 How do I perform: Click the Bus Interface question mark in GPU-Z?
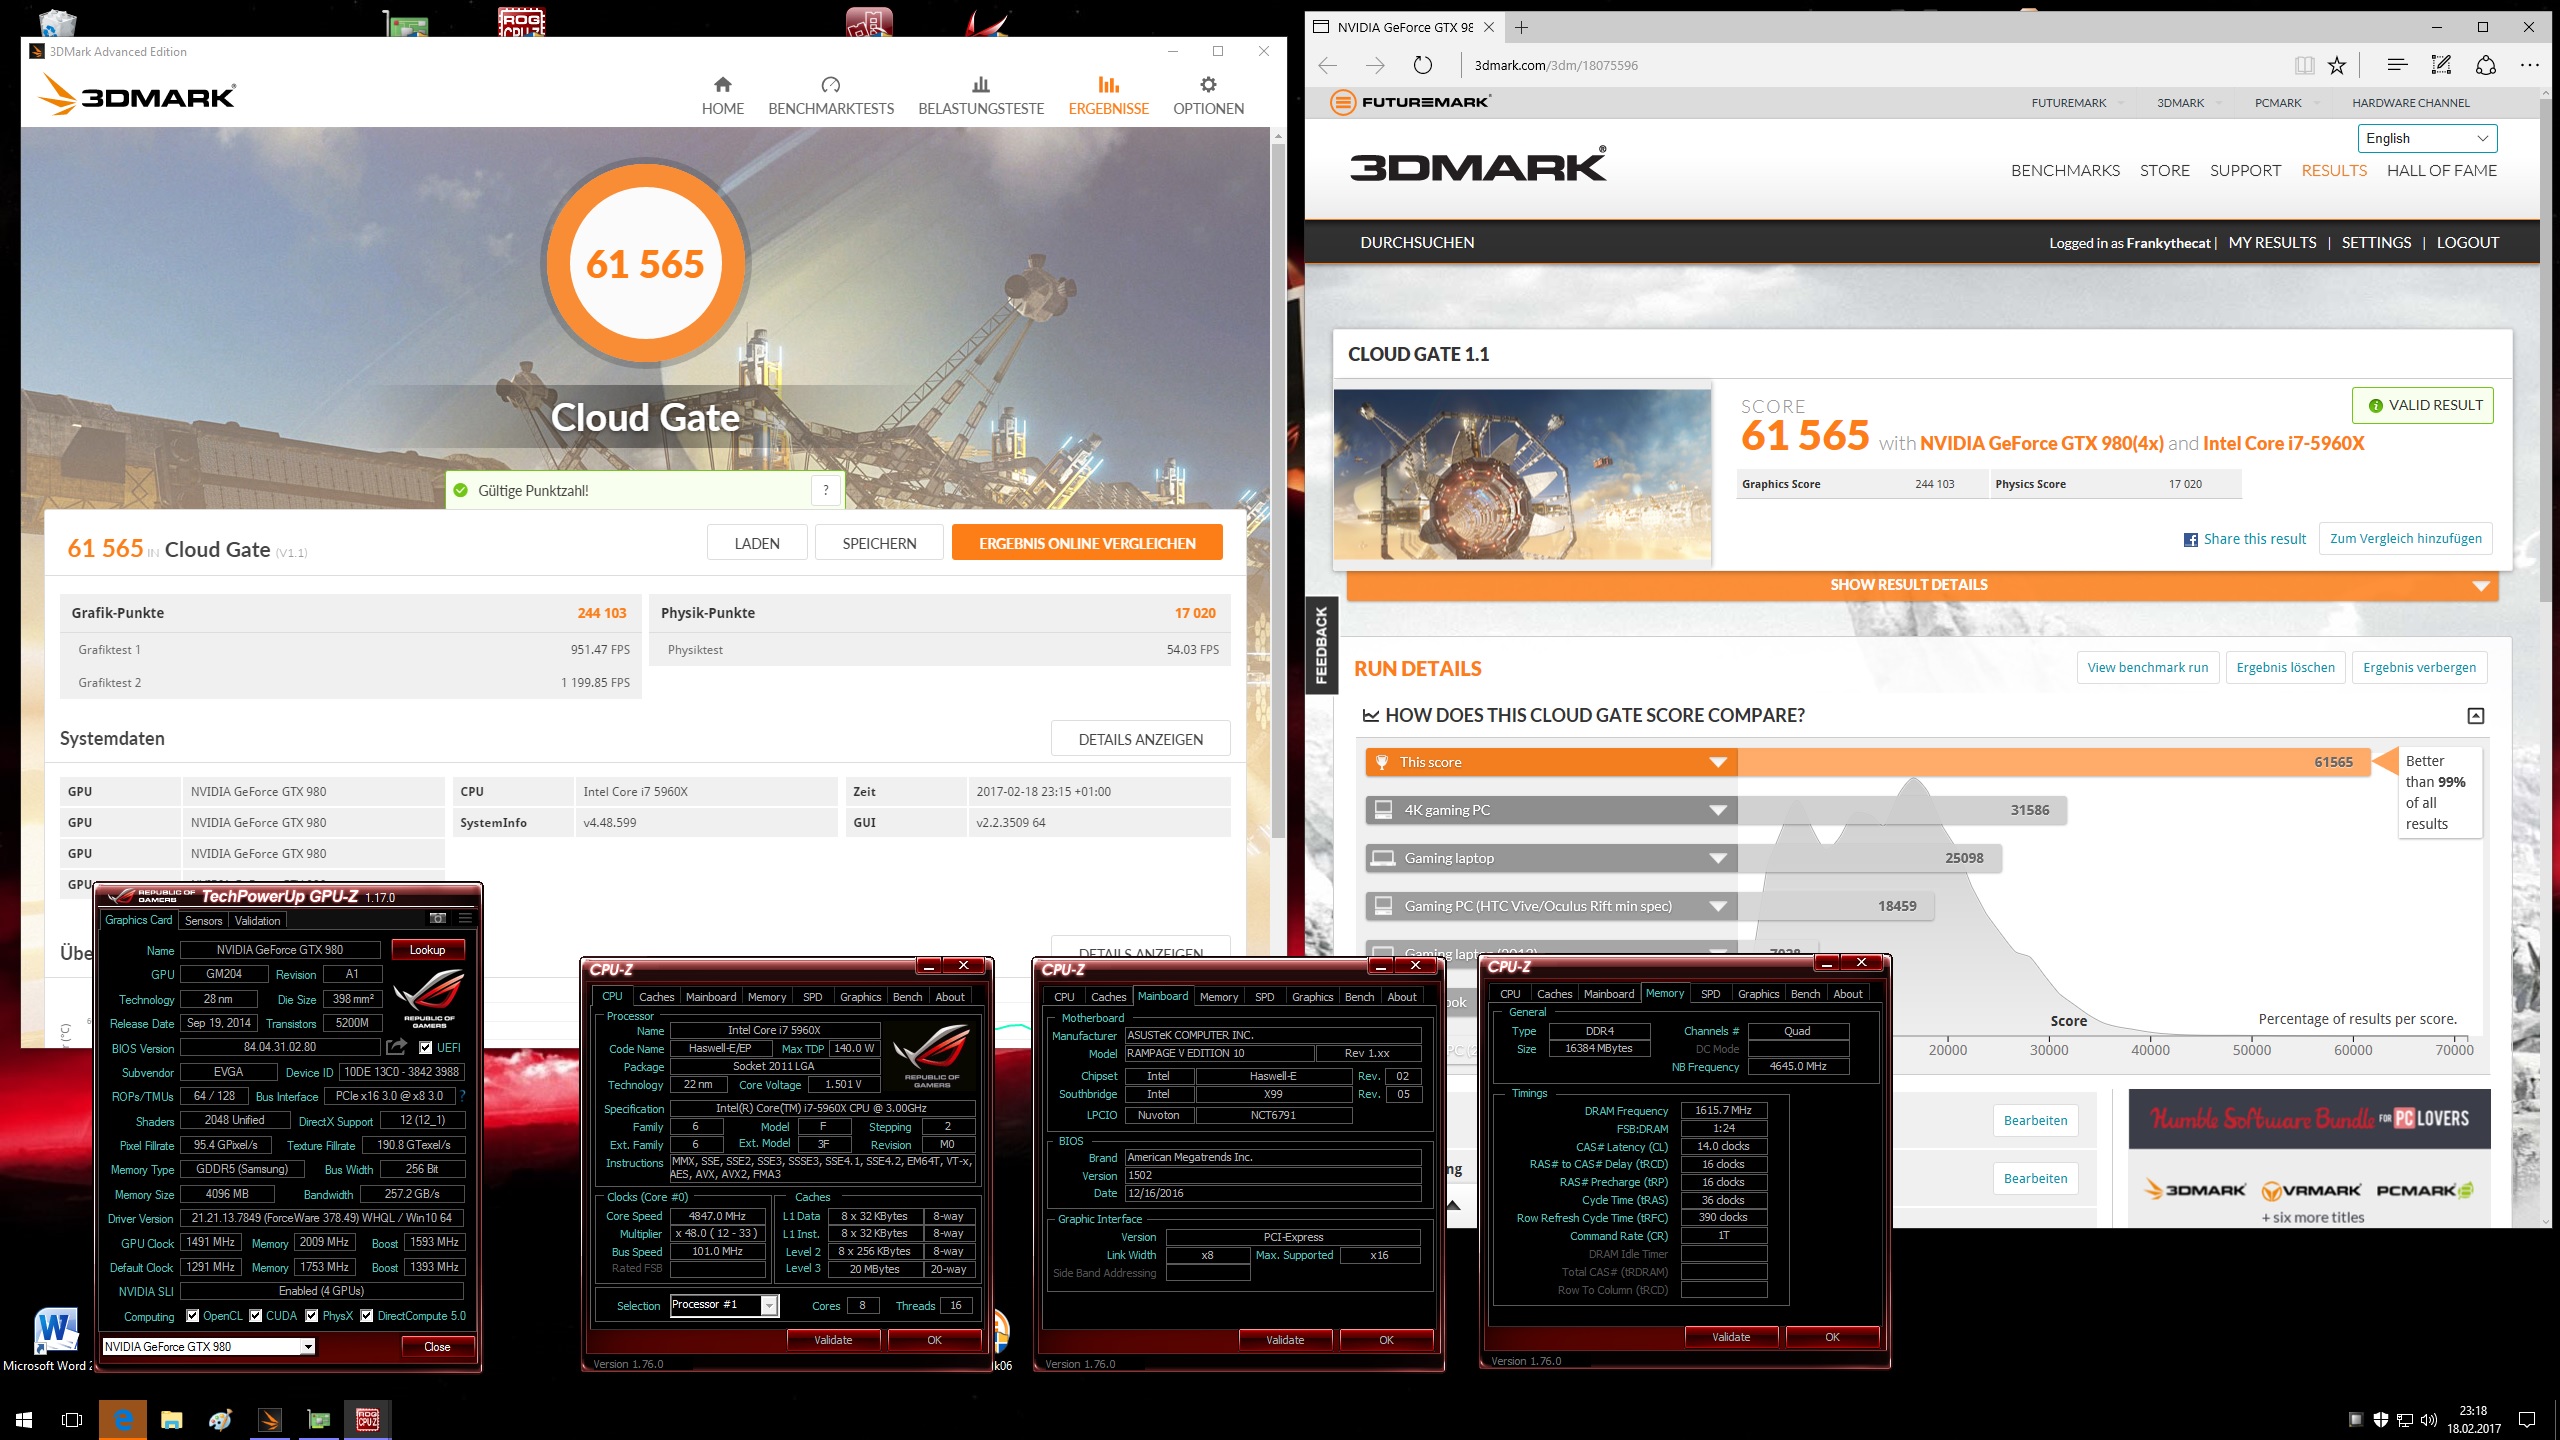point(463,1096)
